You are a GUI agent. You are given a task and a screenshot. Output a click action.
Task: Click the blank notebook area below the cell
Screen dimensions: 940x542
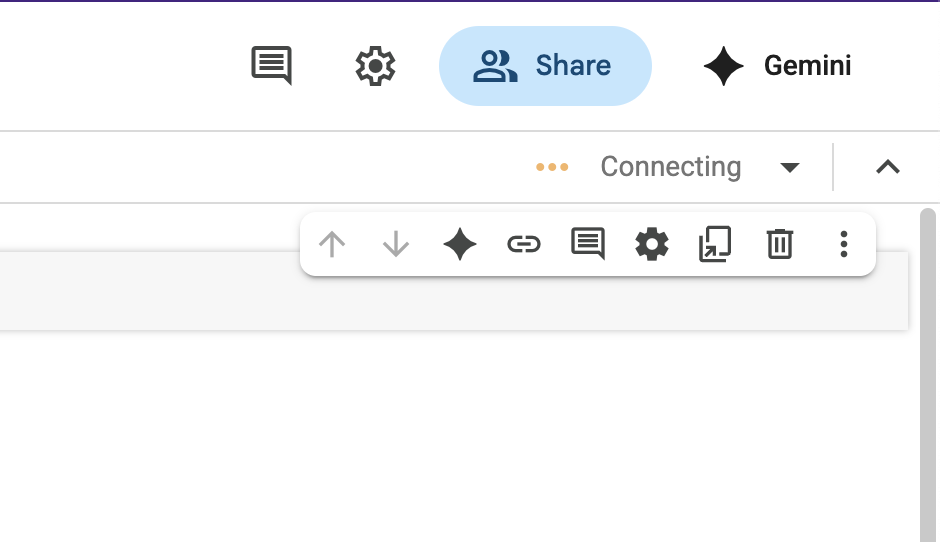(450, 440)
